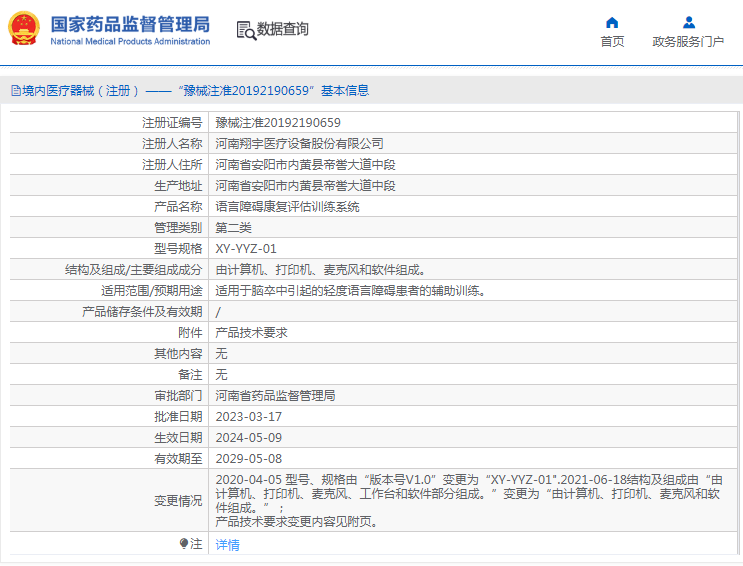Click the 第二类 management category value
The width and height of the screenshot is (743, 566).
234,228
